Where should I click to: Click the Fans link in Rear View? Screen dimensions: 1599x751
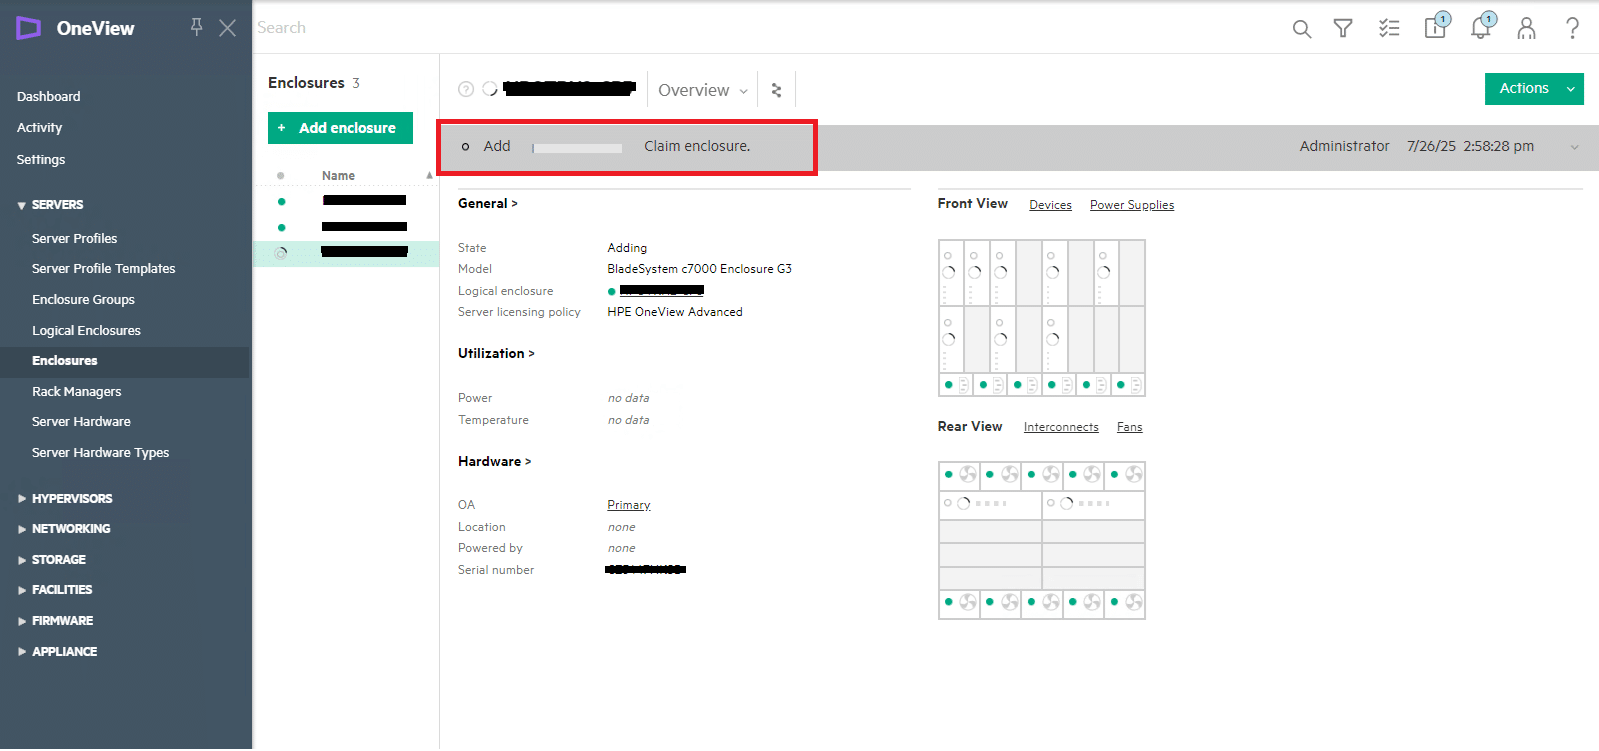point(1129,426)
